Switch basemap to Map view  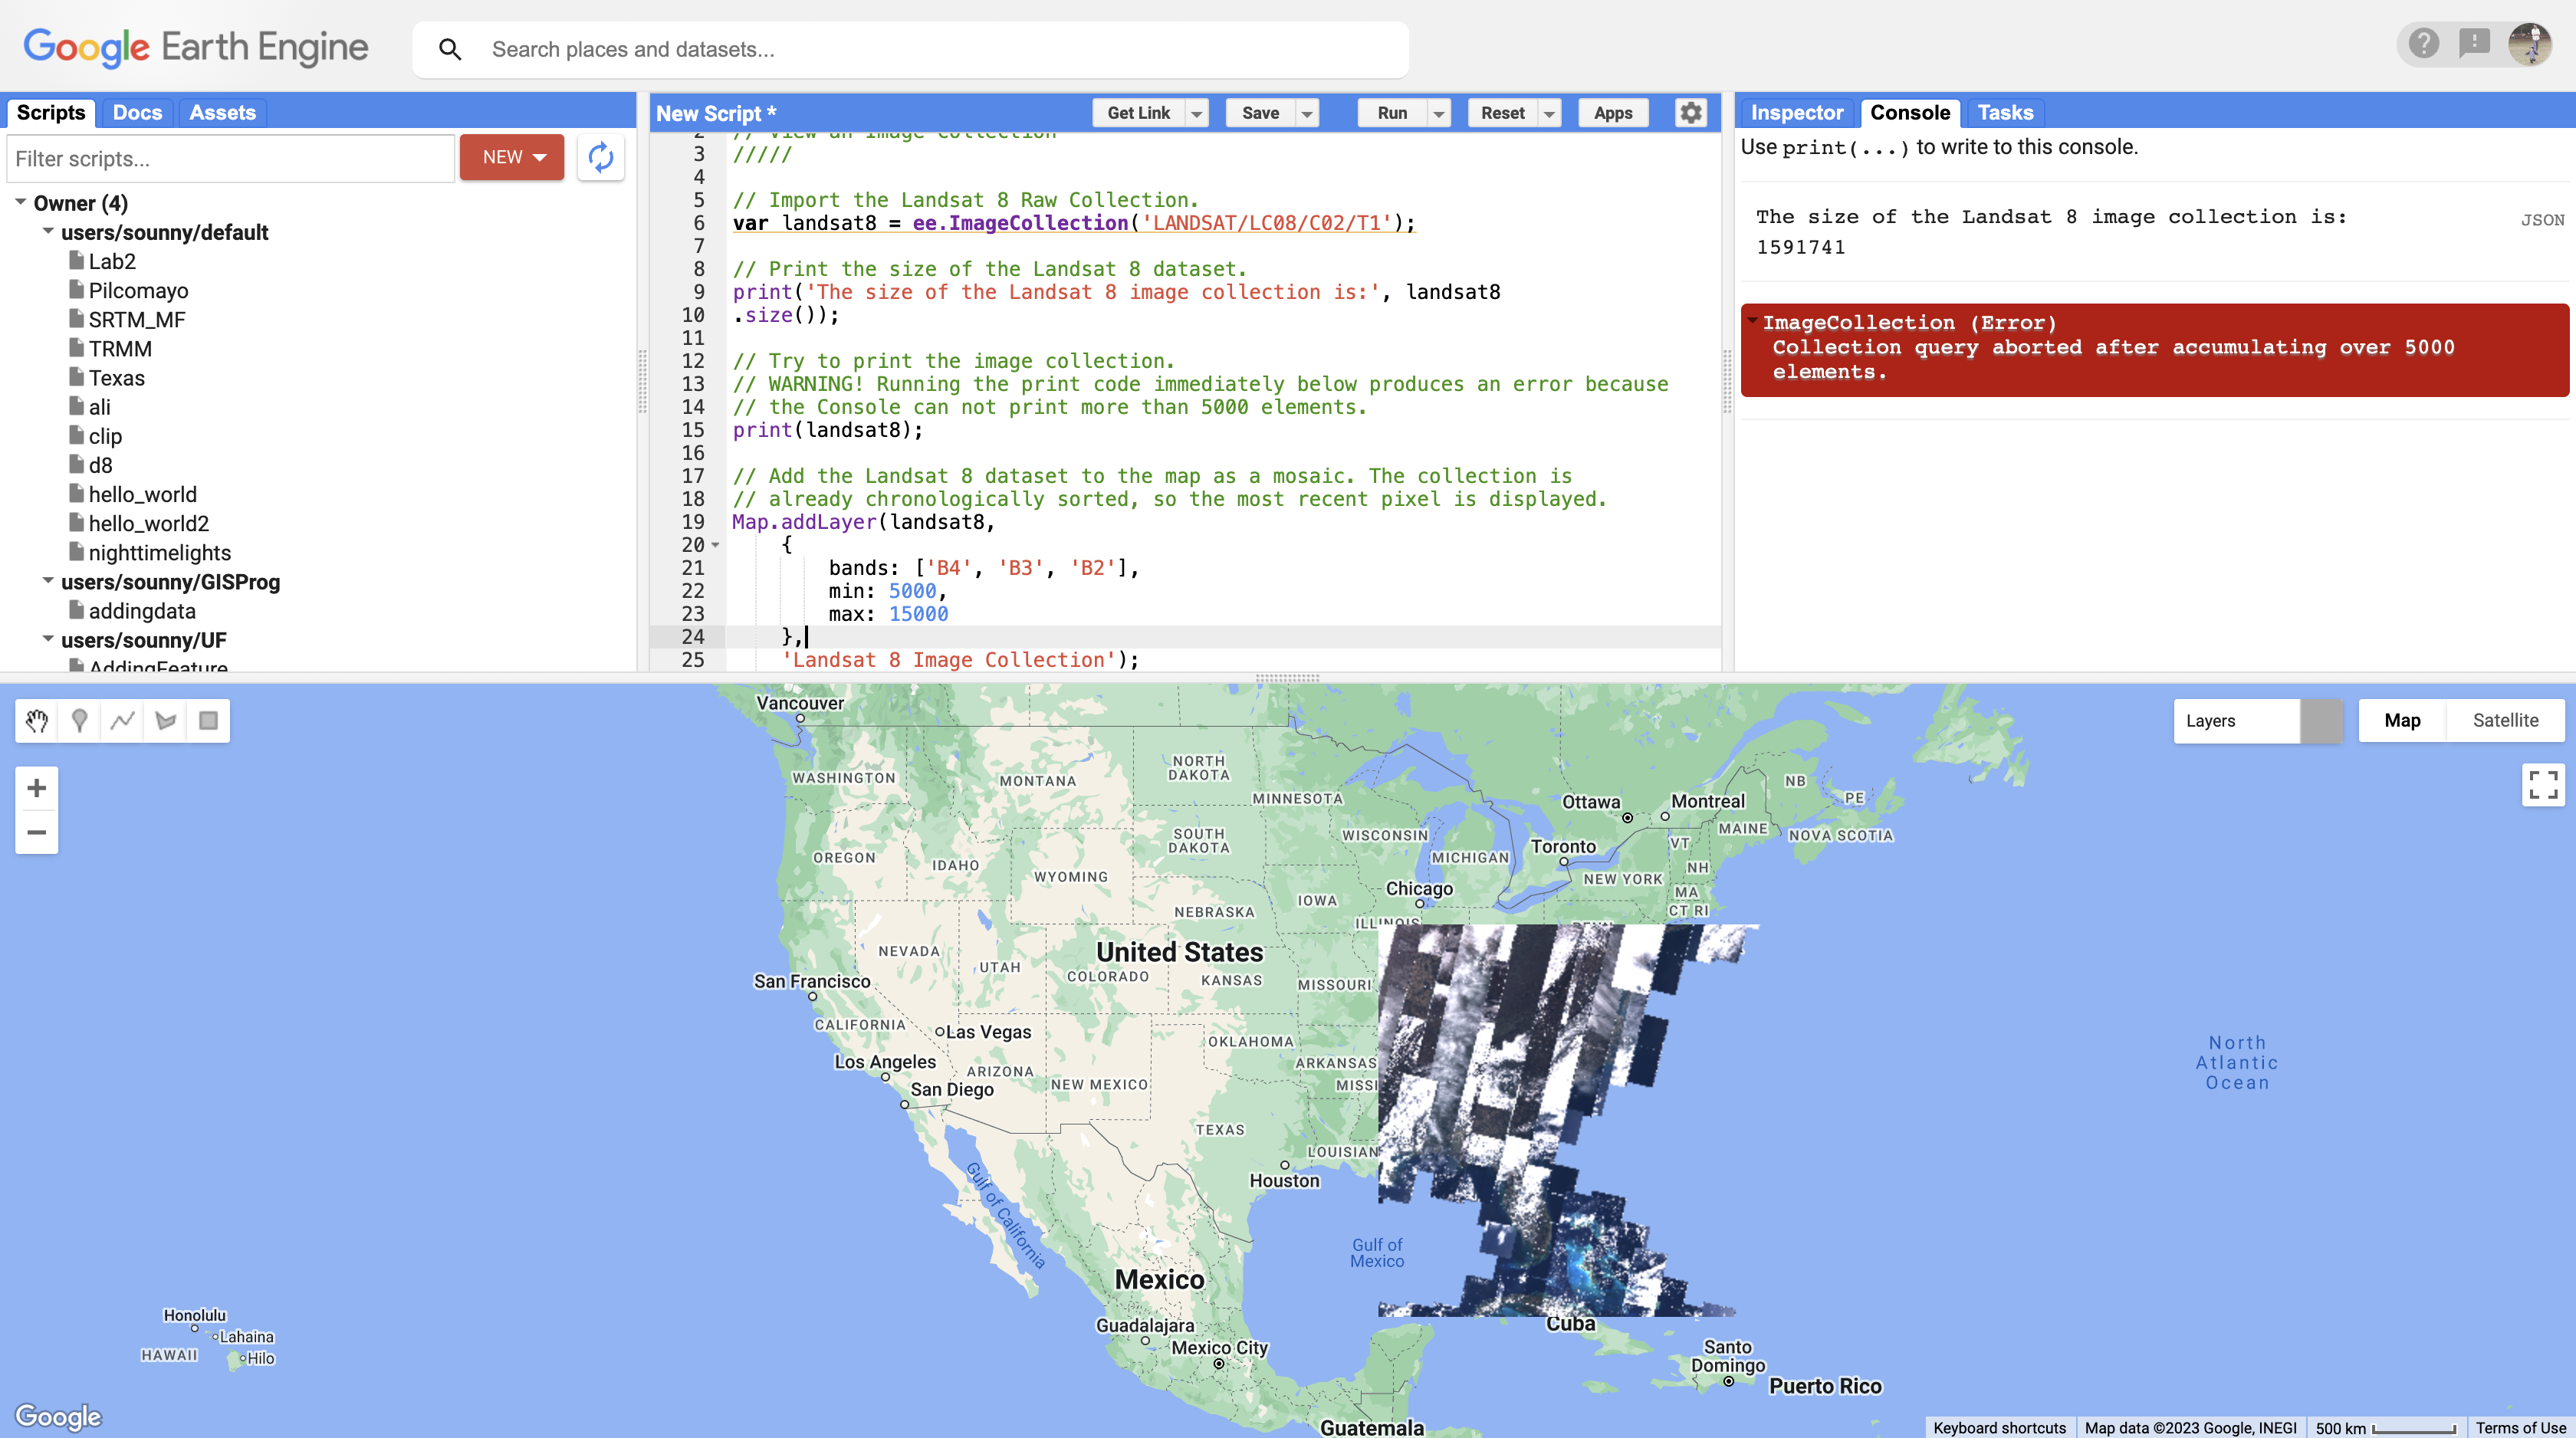tap(2401, 720)
